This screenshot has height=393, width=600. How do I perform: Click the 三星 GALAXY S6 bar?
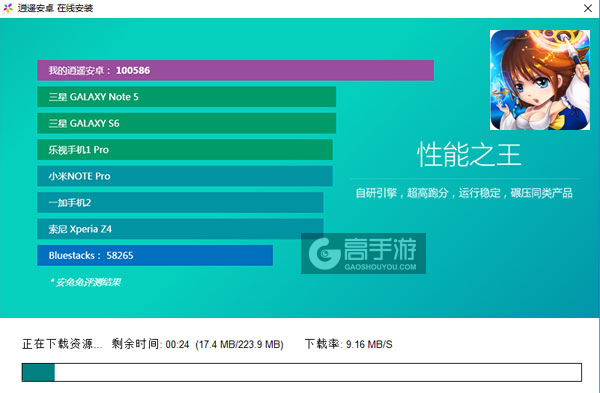[186, 123]
